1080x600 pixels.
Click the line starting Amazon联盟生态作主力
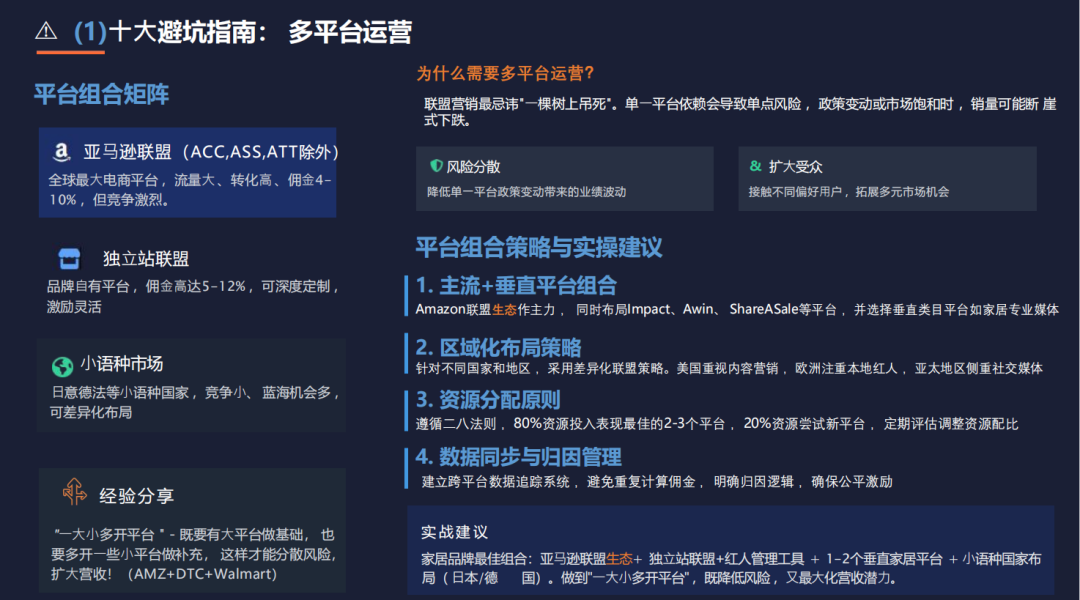[737, 309]
